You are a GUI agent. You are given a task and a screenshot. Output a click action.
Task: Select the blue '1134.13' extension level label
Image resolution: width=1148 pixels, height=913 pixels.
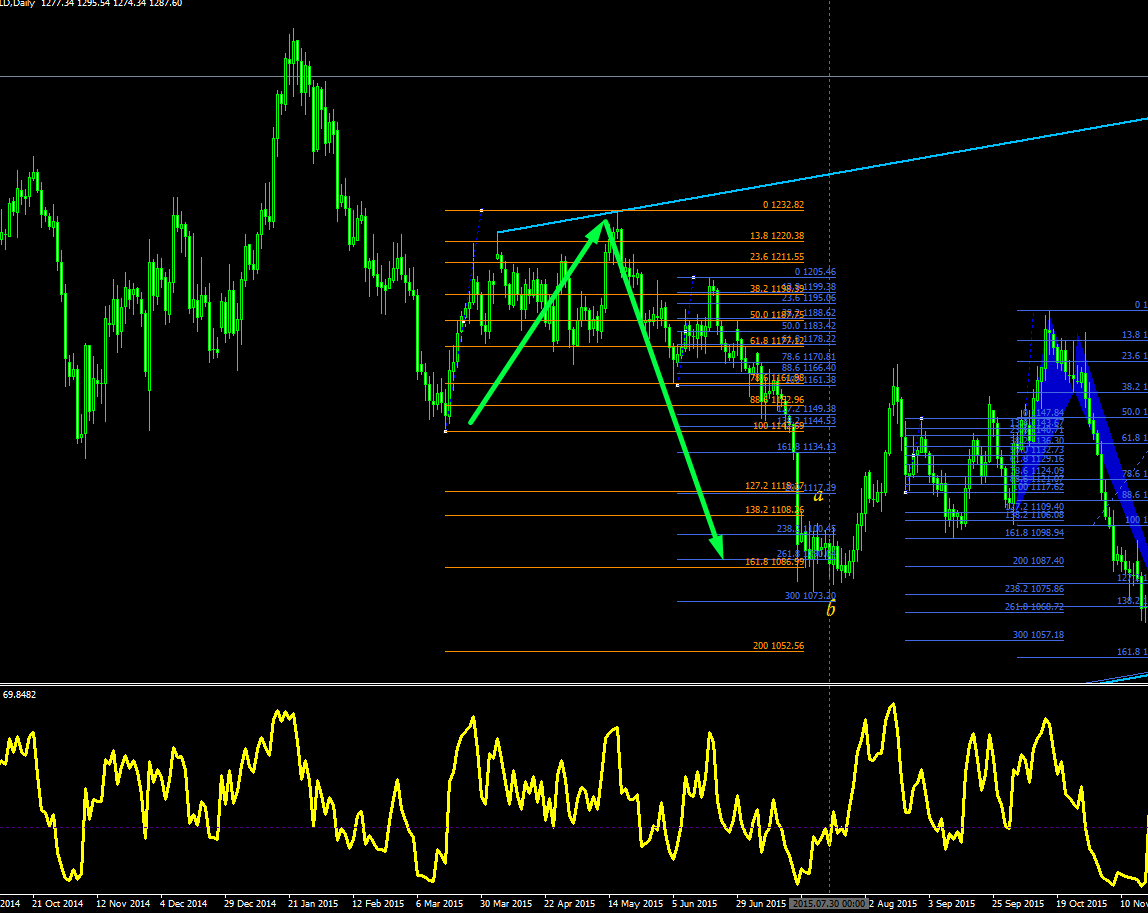pos(806,447)
